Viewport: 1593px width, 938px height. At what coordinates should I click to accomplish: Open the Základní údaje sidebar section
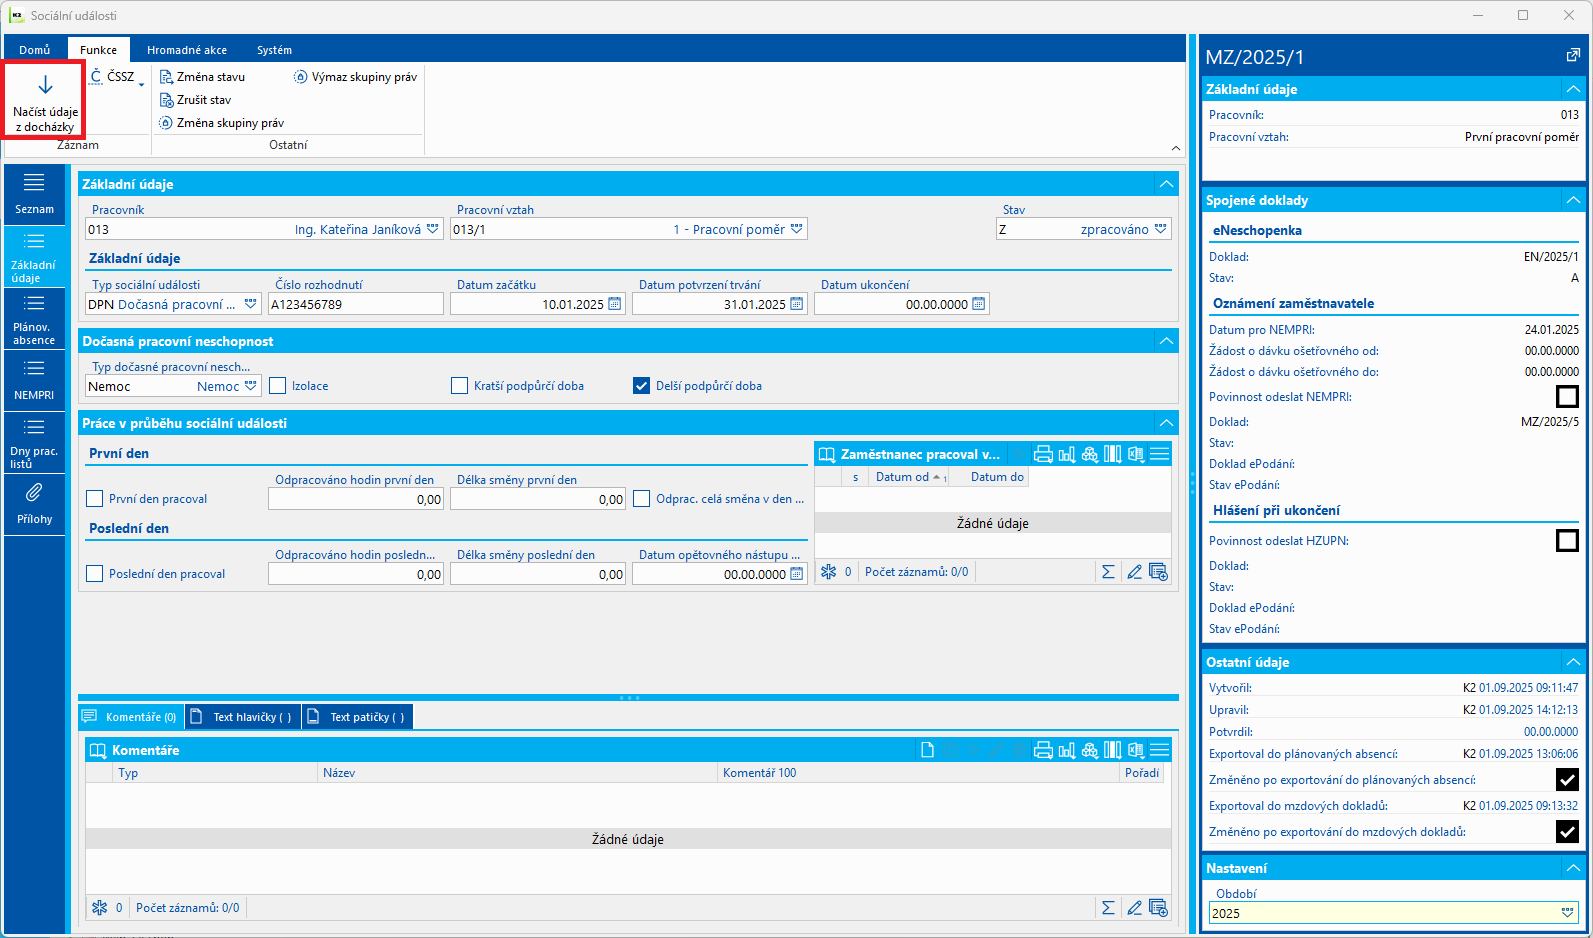pyautogui.click(x=34, y=257)
